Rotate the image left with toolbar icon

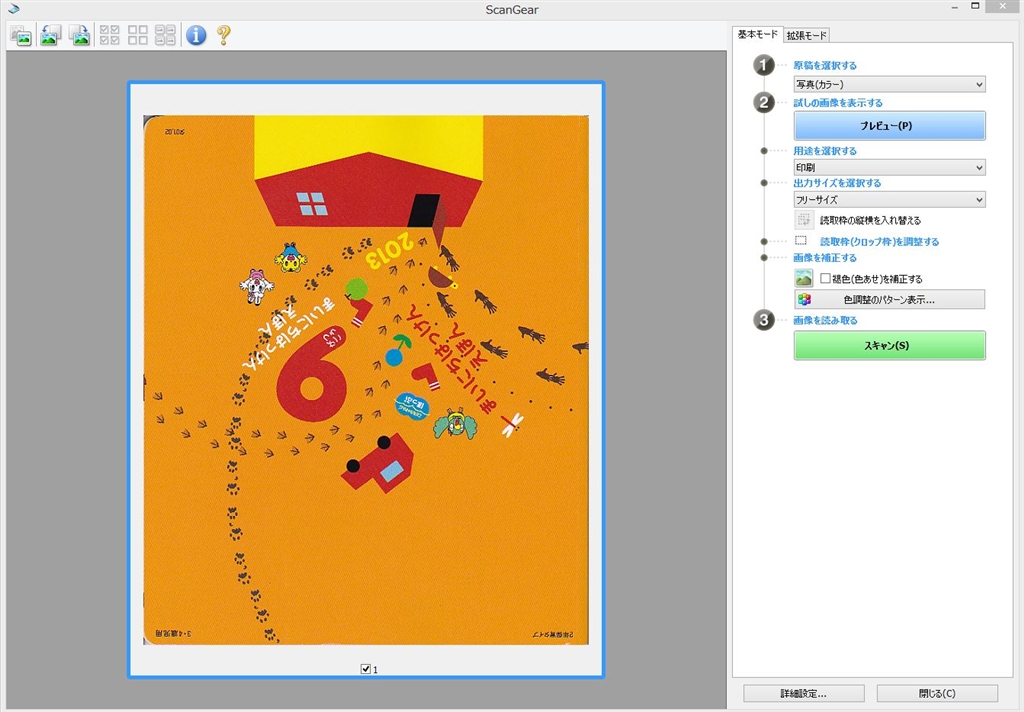point(50,35)
